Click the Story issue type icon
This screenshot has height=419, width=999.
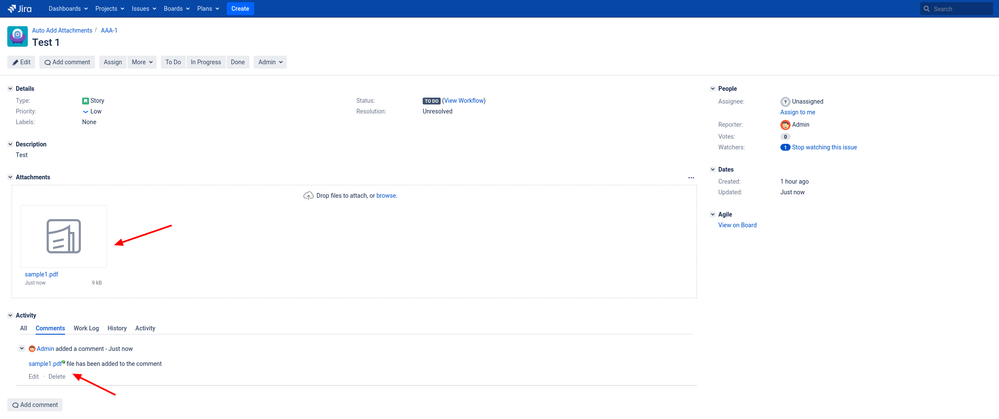point(85,101)
